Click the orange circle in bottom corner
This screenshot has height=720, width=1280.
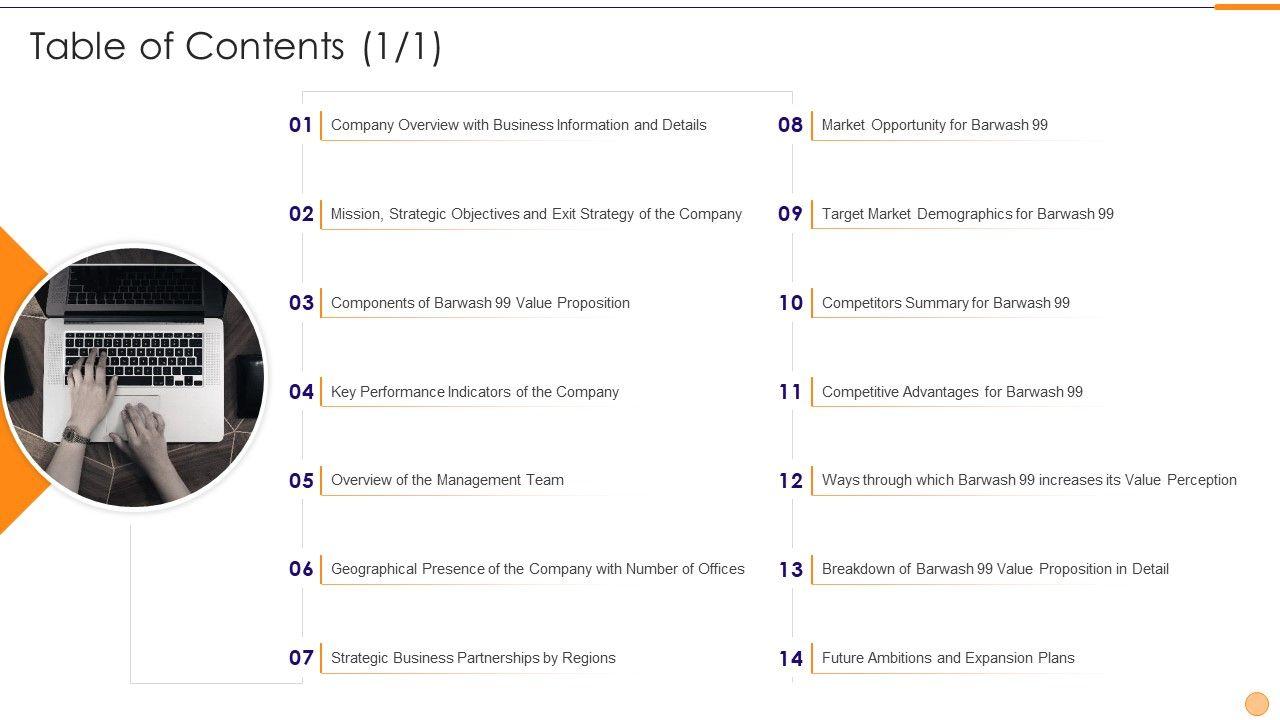[x=1256, y=703]
